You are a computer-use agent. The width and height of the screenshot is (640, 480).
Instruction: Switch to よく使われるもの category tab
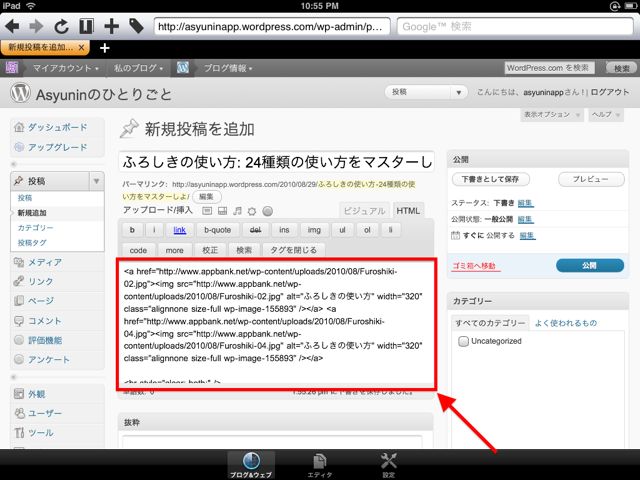tap(566, 323)
